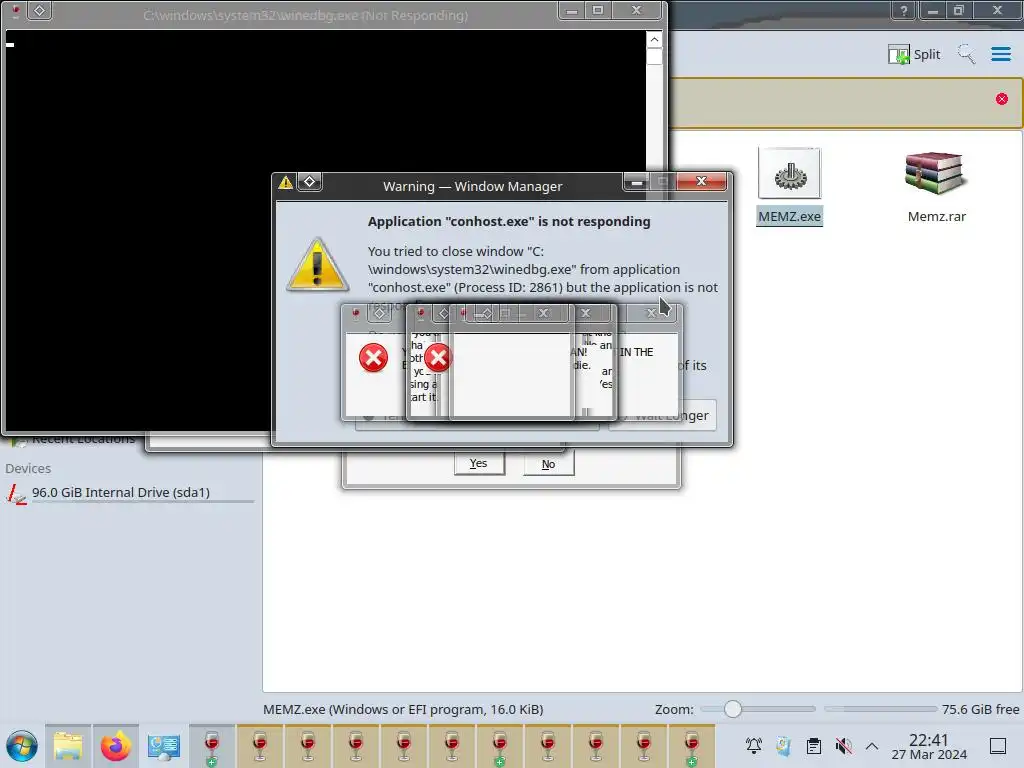The width and height of the screenshot is (1024, 768).
Task: Click the Yes button in the wine dialog
Action: click(x=479, y=464)
